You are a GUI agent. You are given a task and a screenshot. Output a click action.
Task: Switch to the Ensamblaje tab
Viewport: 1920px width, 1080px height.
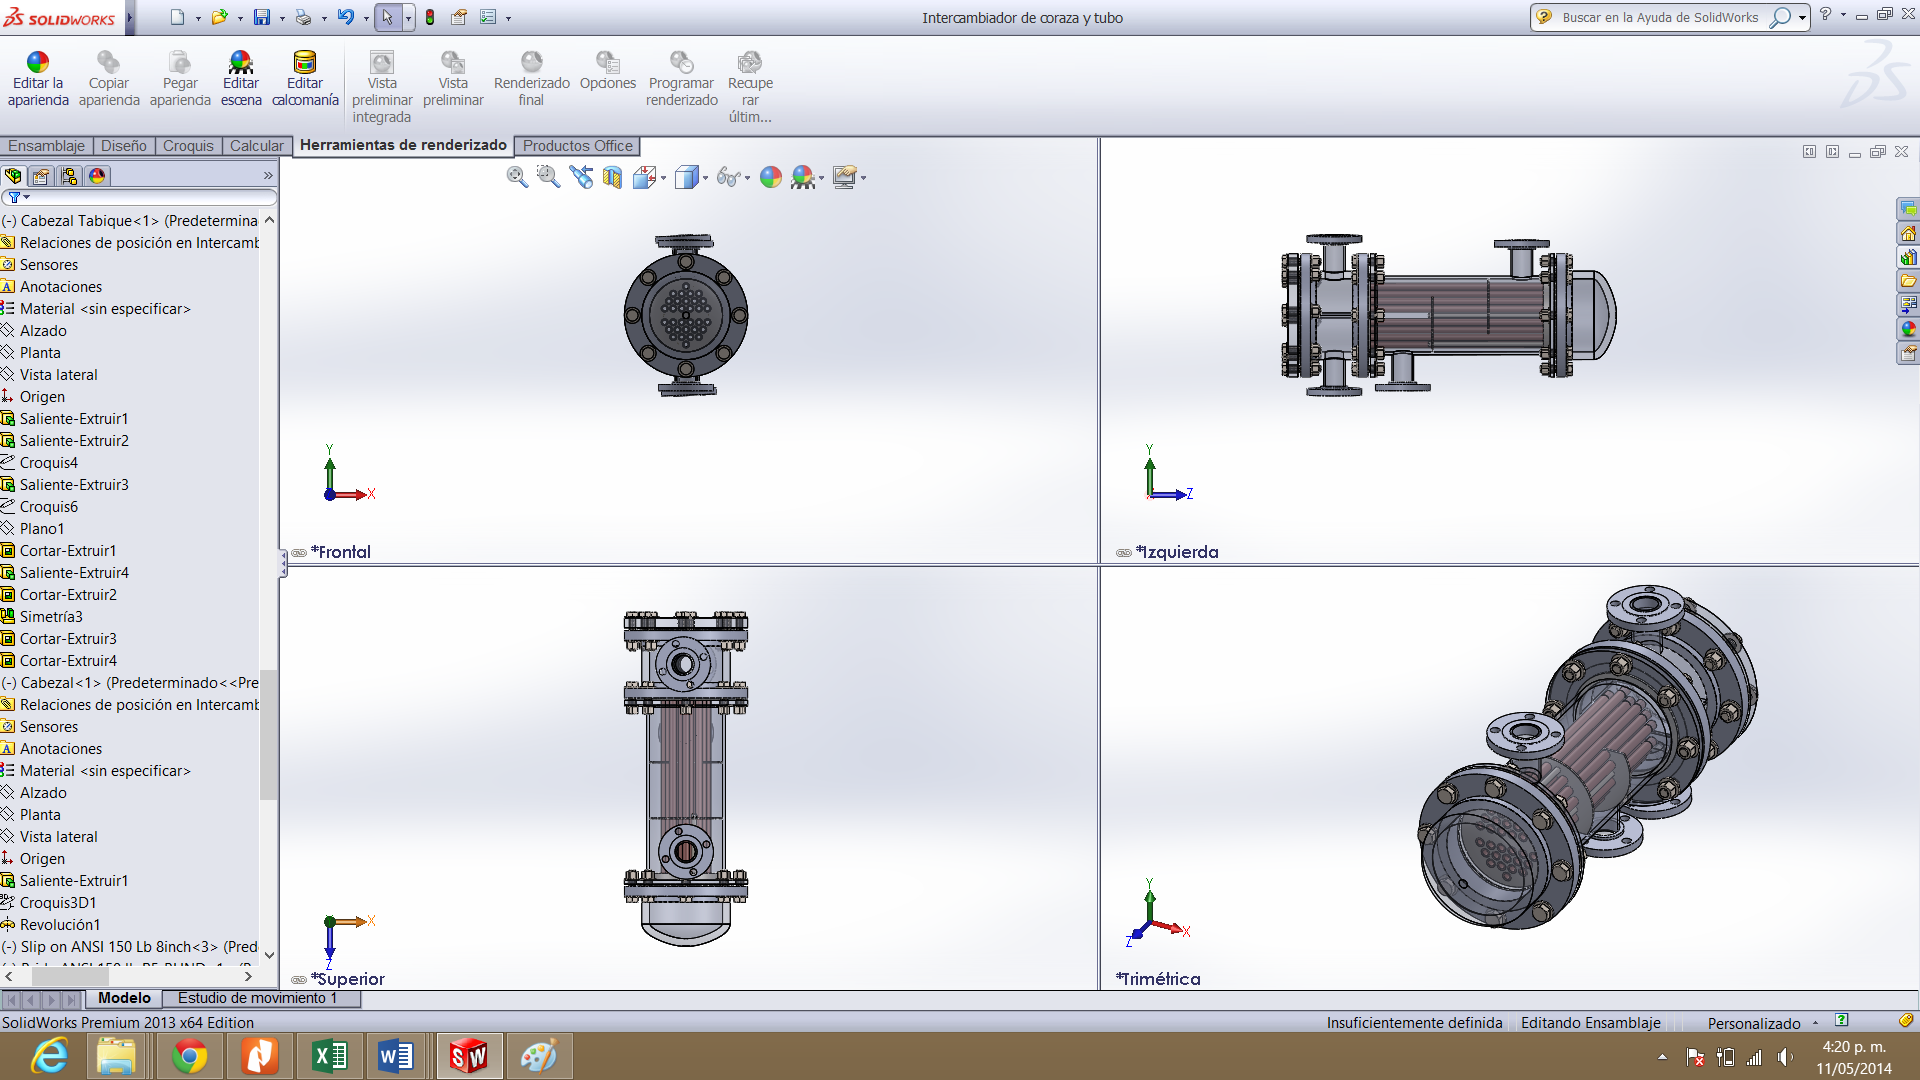[x=46, y=146]
